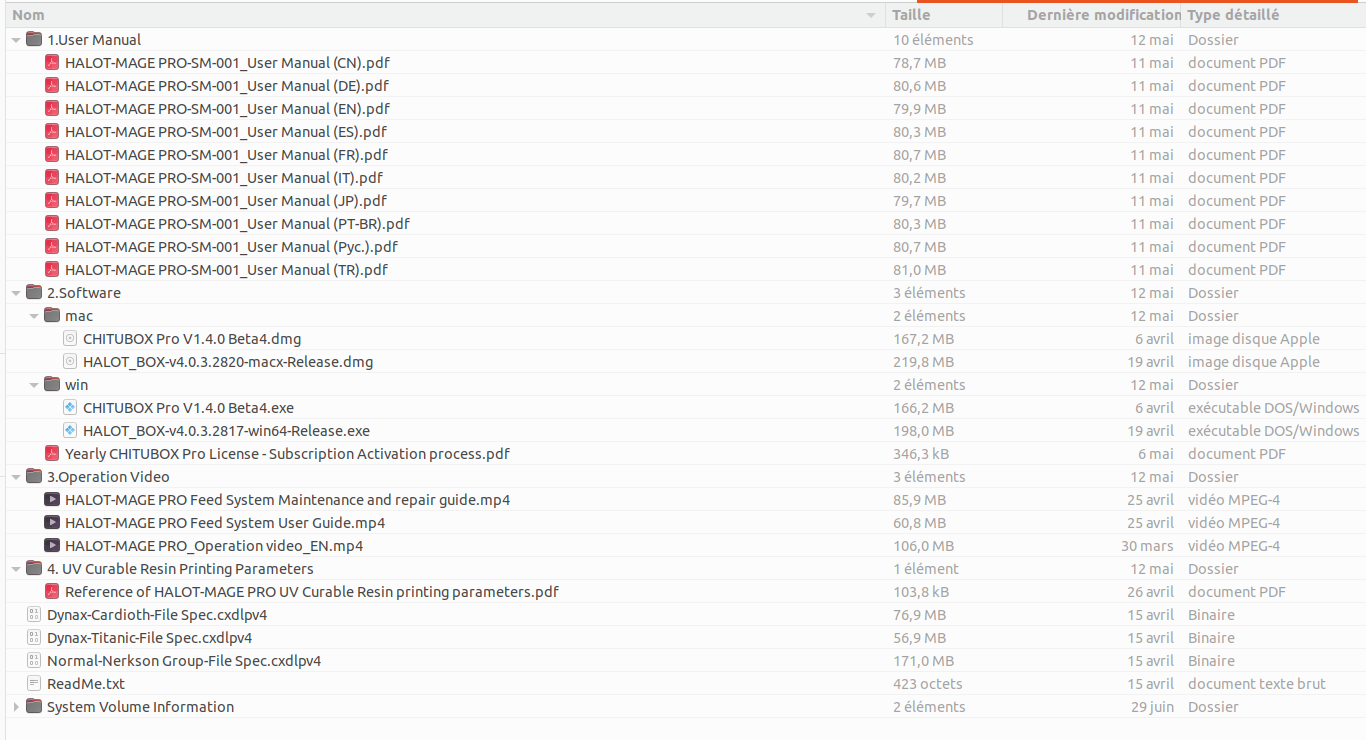The height and width of the screenshot is (740, 1366).
Task: Click the 1 élément count text
Action: (x=926, y=569)
